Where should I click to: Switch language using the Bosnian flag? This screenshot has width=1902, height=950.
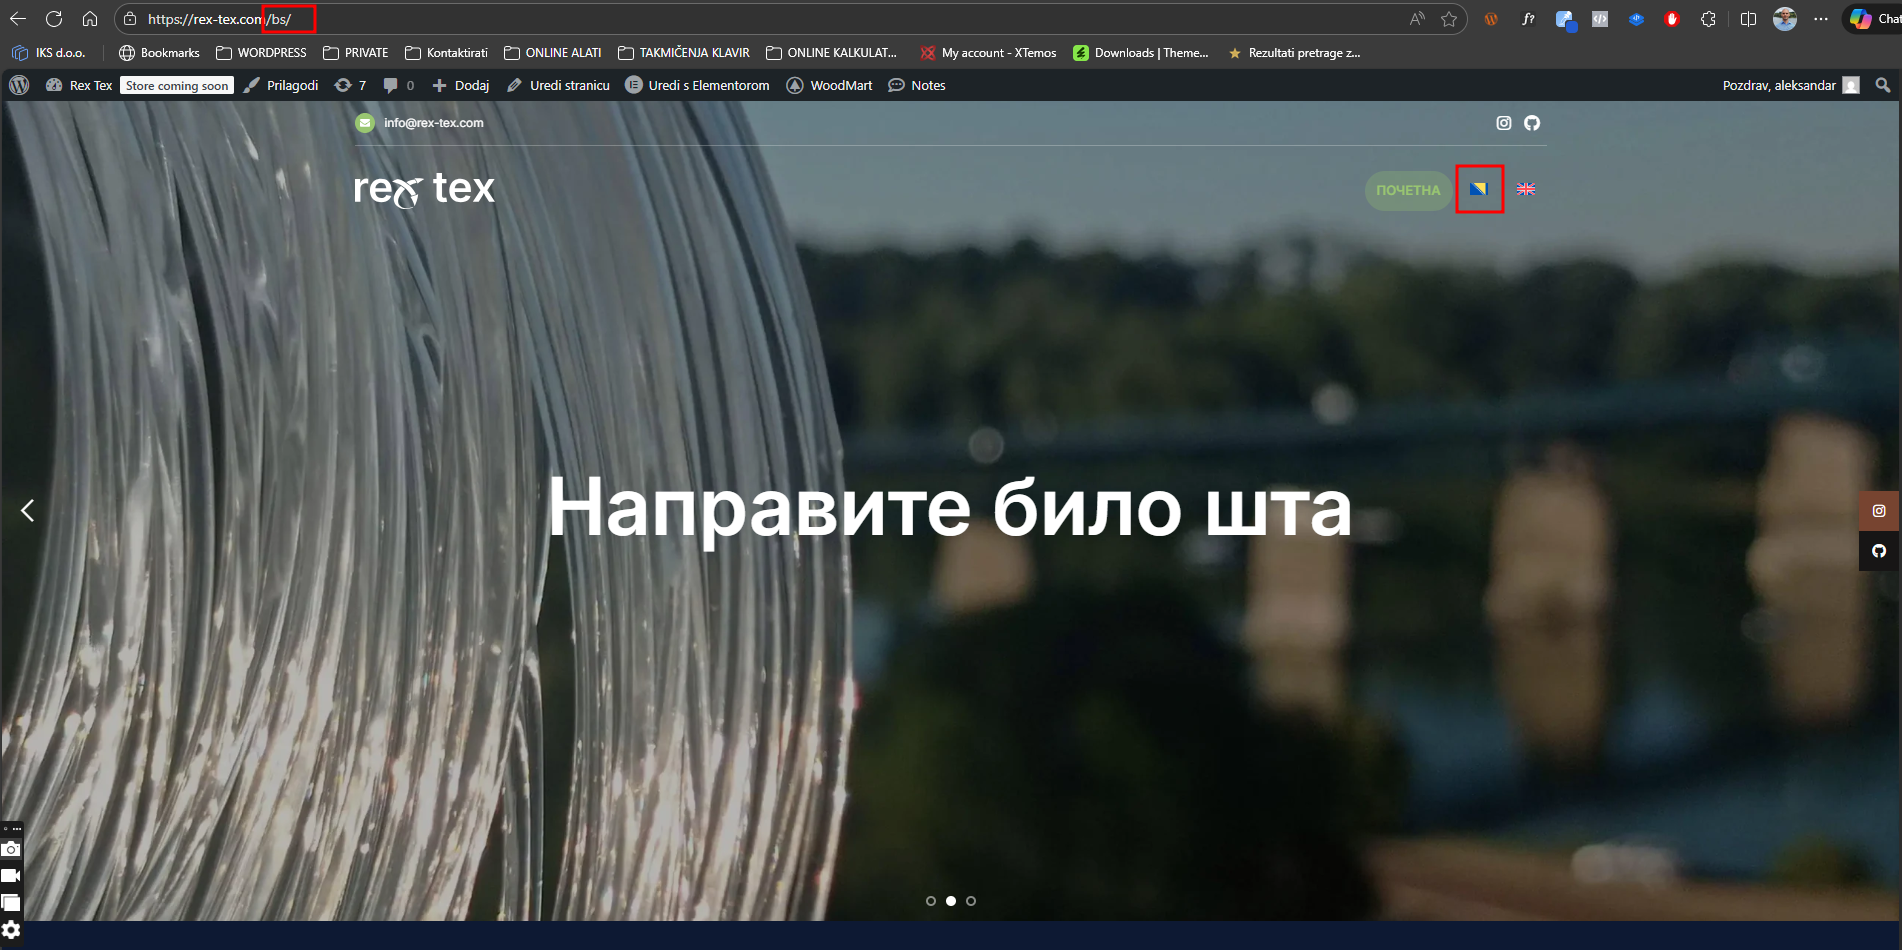(1479, 189)
